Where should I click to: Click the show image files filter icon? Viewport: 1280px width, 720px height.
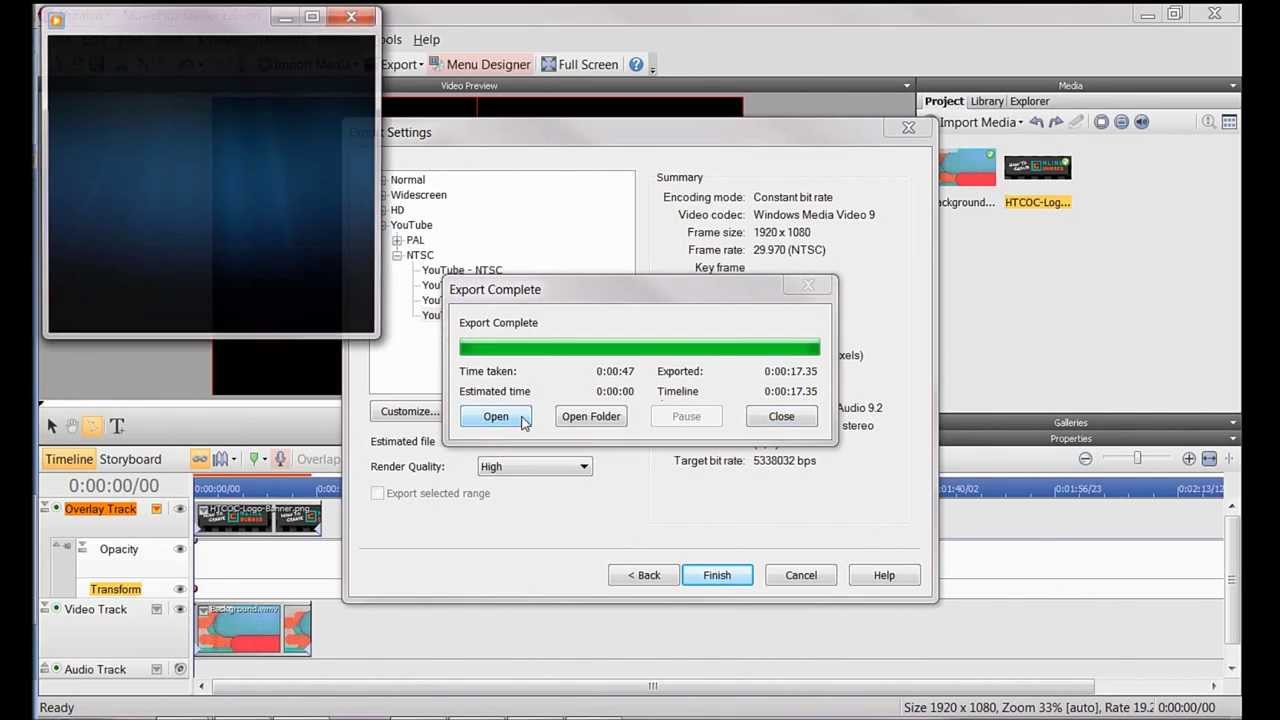(1121, 122)
